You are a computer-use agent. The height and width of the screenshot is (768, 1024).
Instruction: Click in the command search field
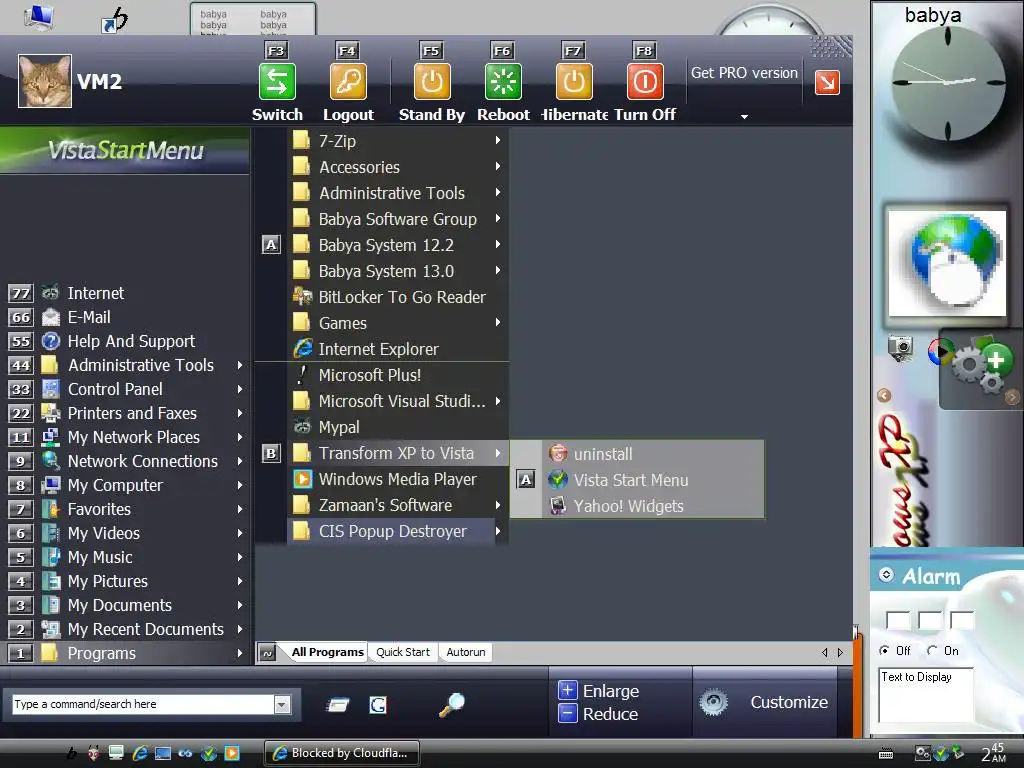[142, 705]
